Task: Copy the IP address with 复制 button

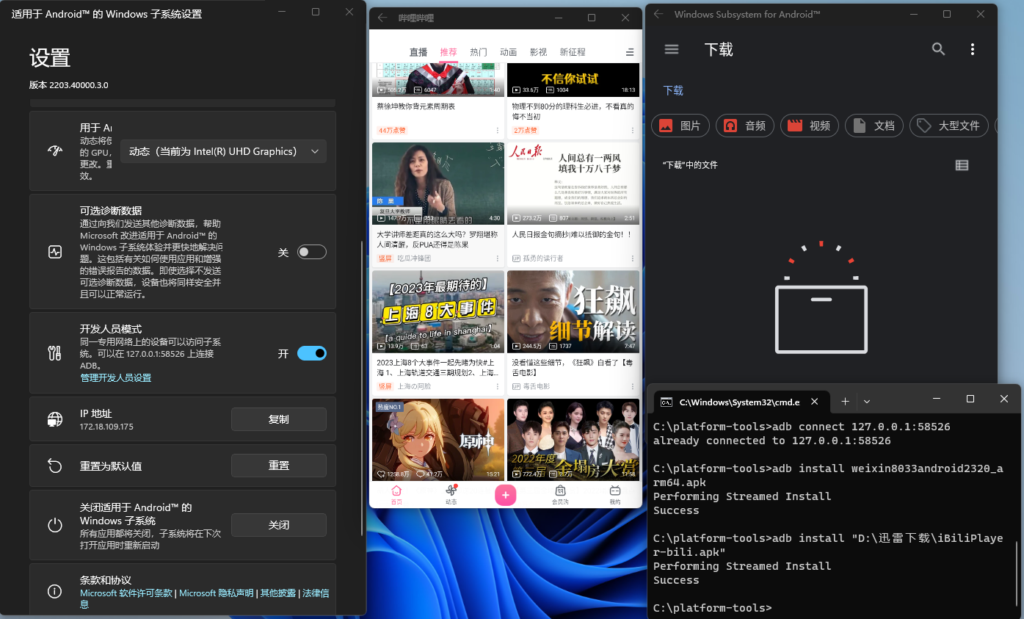Action: pyautogui.click(x=279, y=419)
